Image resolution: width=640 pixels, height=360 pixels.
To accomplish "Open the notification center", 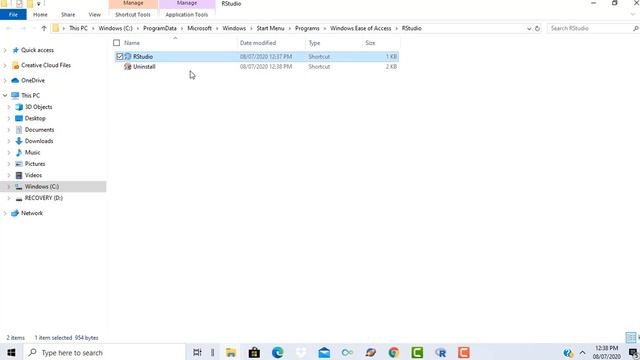I will tap(633, 353).
